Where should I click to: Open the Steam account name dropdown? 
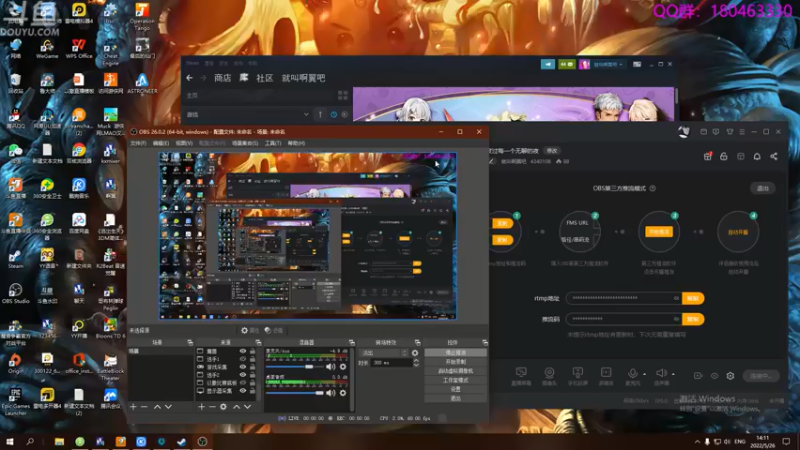tap(606, 64)
